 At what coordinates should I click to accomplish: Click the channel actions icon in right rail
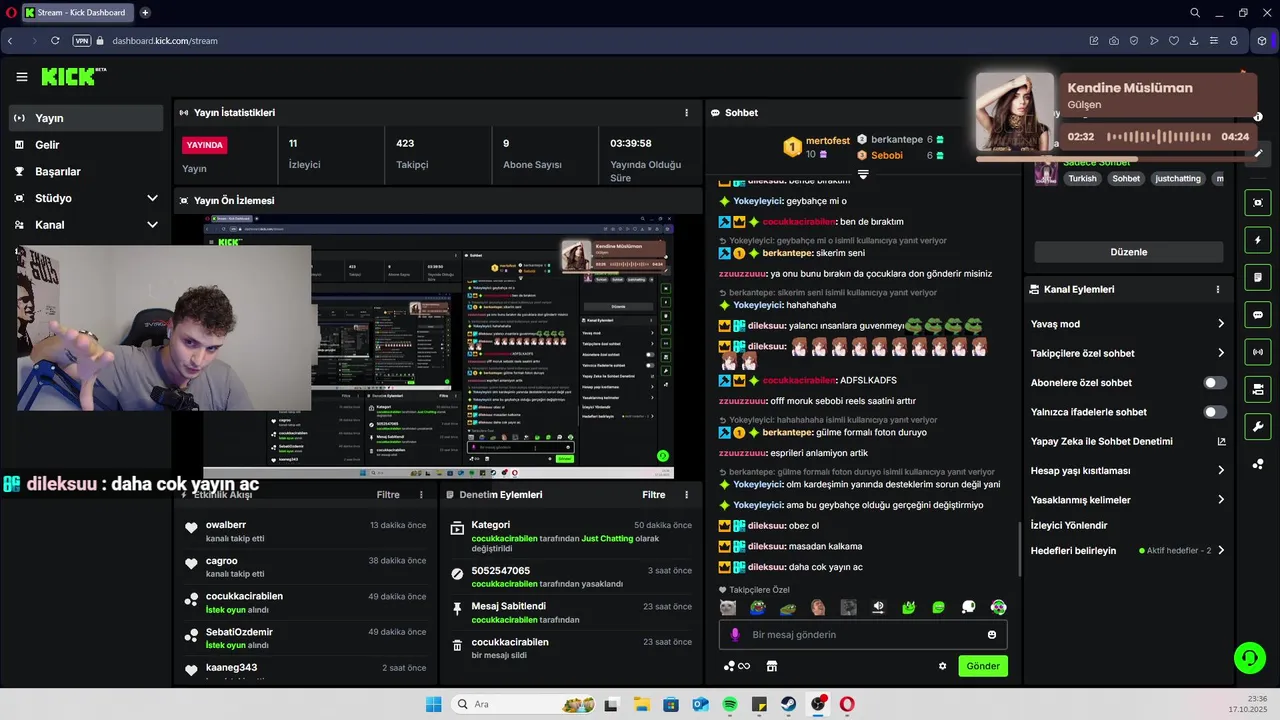pos(1257,388)
